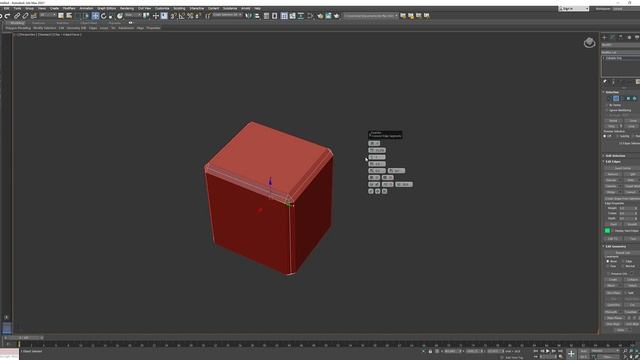Select the Face constraint radio button
Viewport: 640px width, 360px height.
click(608, 266)
